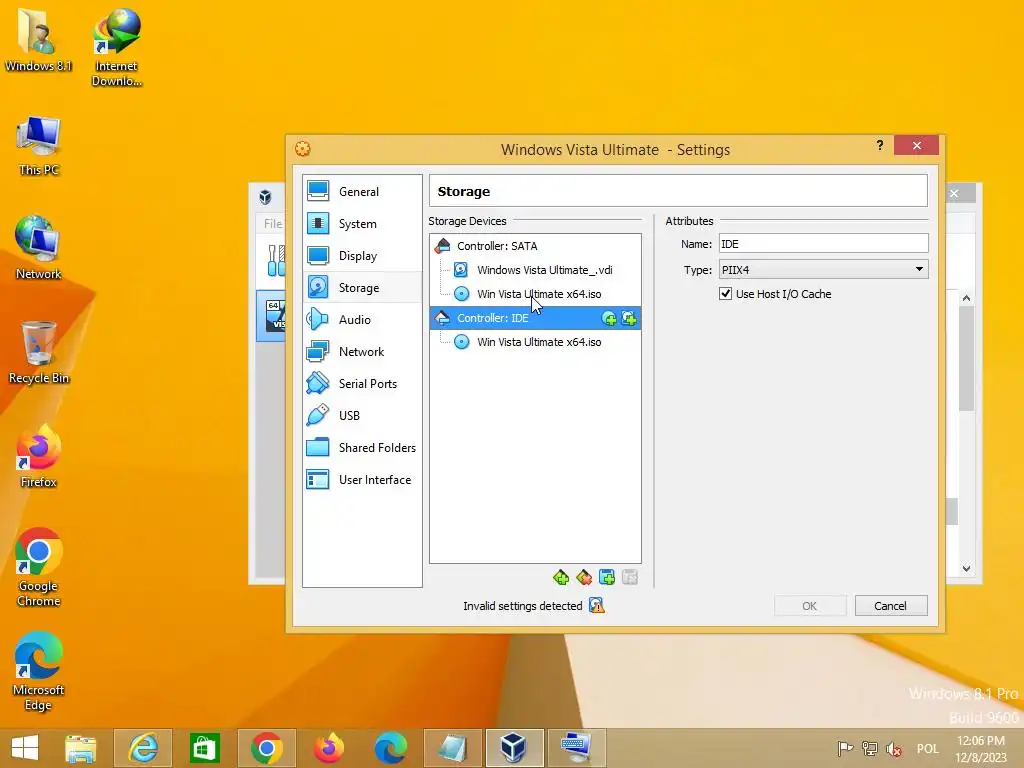
Task: Open Firefox from the taskbar
Action: (x=328, y=748)
